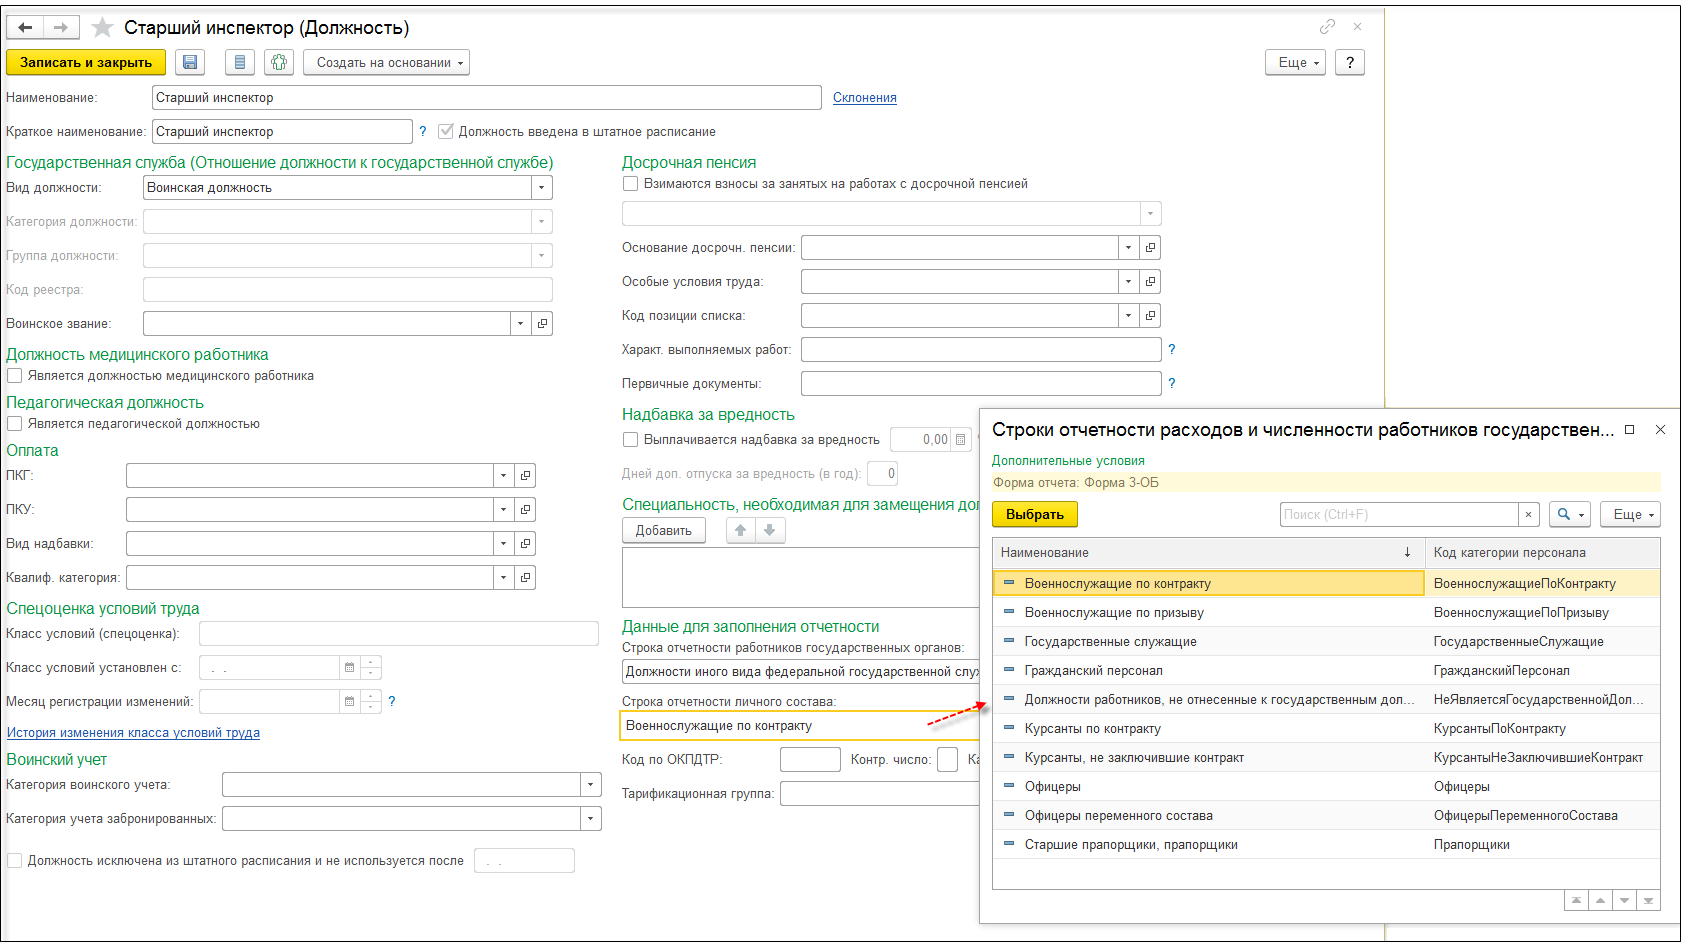Click Записать и закрыть
Viewport: 1681px width, 942px height.
[x=86, y=62]
